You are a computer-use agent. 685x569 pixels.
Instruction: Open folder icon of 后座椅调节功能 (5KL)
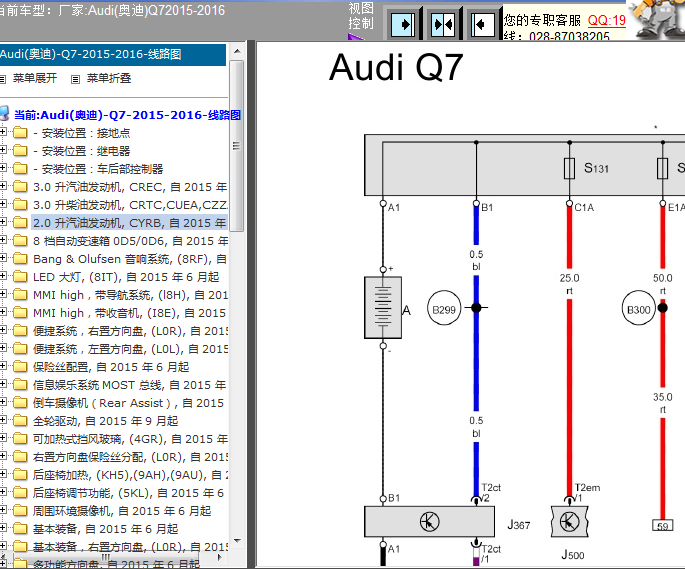(x=20, y=493)
